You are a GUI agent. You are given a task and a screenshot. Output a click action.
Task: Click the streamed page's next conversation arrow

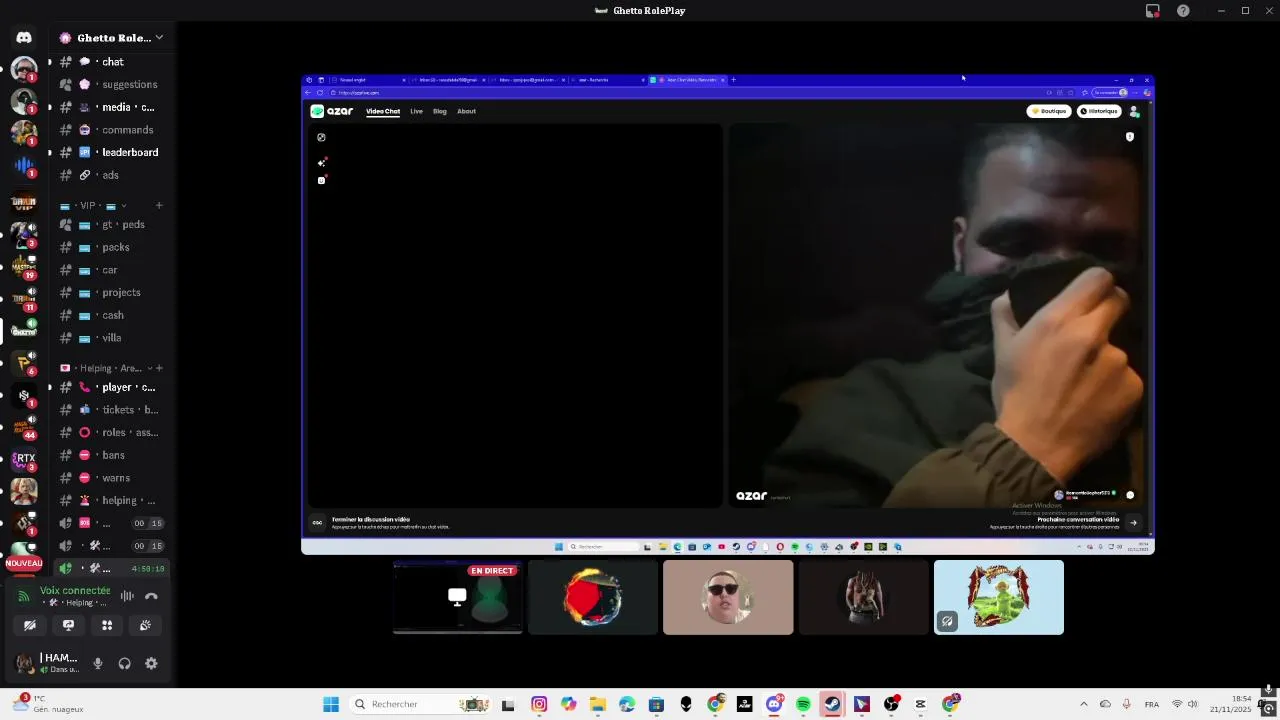pyautogui.click(x=1133, y=522)
